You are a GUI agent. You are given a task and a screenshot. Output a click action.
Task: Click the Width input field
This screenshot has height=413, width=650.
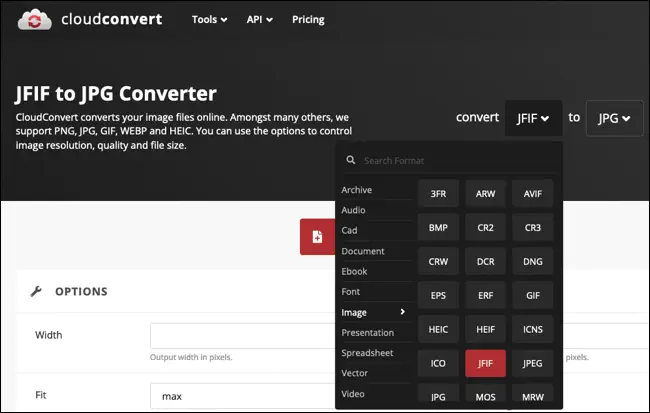point(243,335)
